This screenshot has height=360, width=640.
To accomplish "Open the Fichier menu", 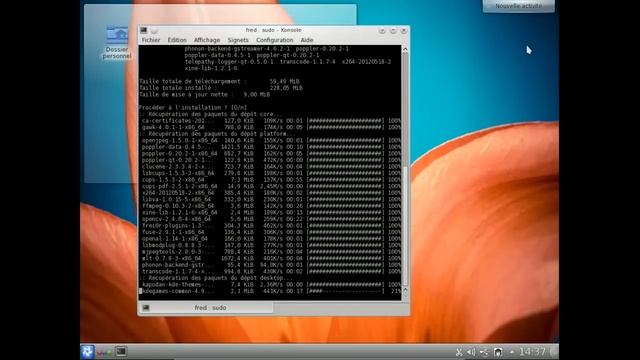I will [x=151, y=40].
